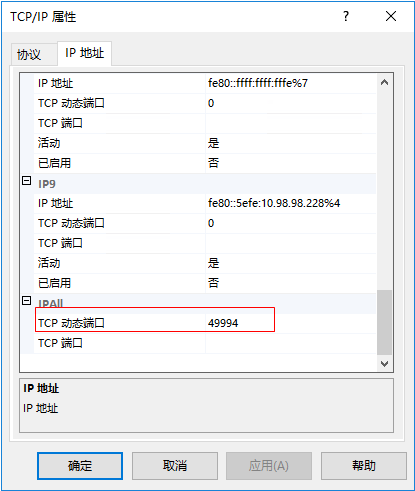Select the IP 地址 tab
Screen dimensions: 415x491
point(84,53)
